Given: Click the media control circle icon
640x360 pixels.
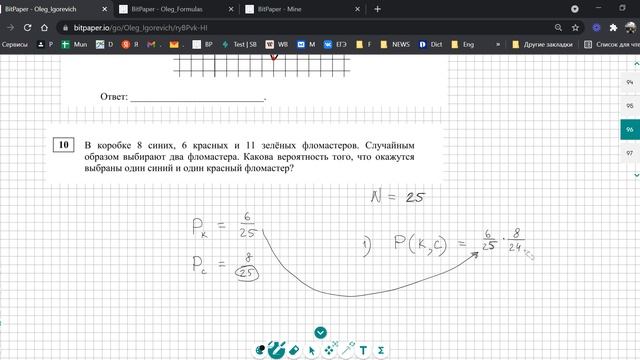Looking at the screenshot, I should [x=575, y=9].
